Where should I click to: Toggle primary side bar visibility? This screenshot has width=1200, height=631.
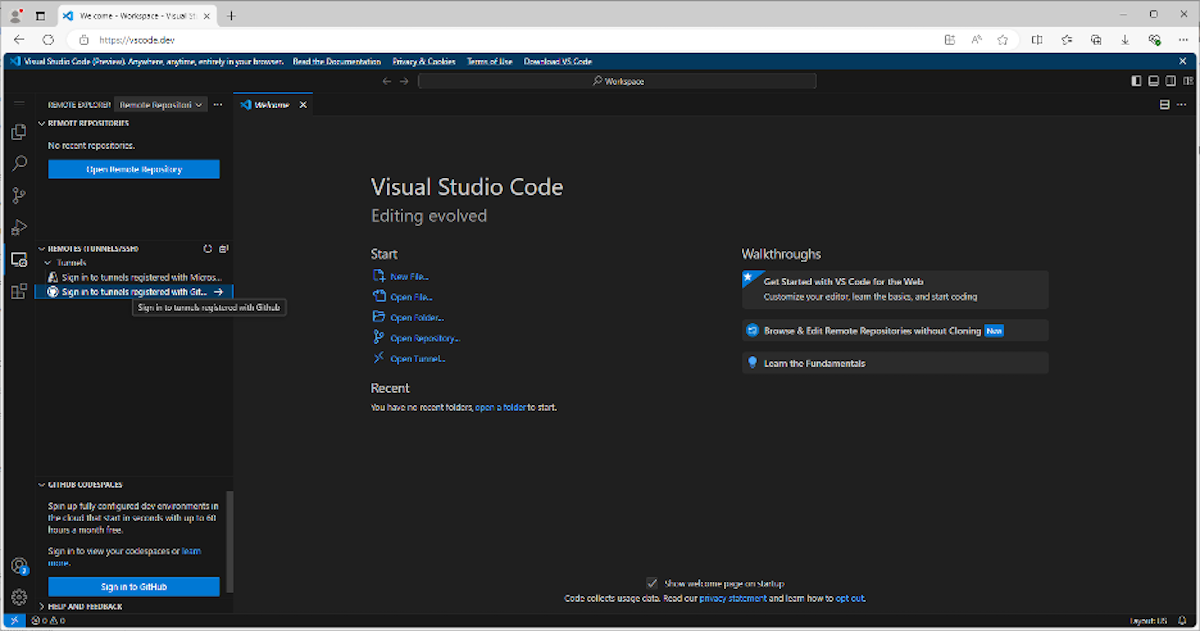1136,81
